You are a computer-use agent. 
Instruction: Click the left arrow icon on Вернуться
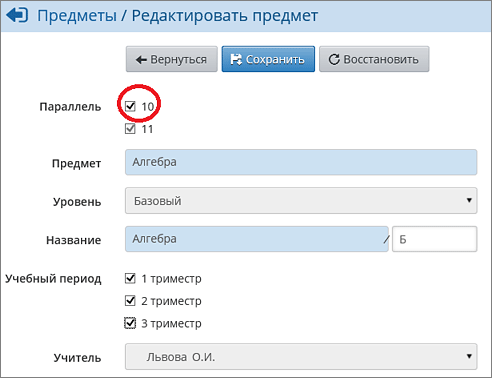[x=141, y=60]
